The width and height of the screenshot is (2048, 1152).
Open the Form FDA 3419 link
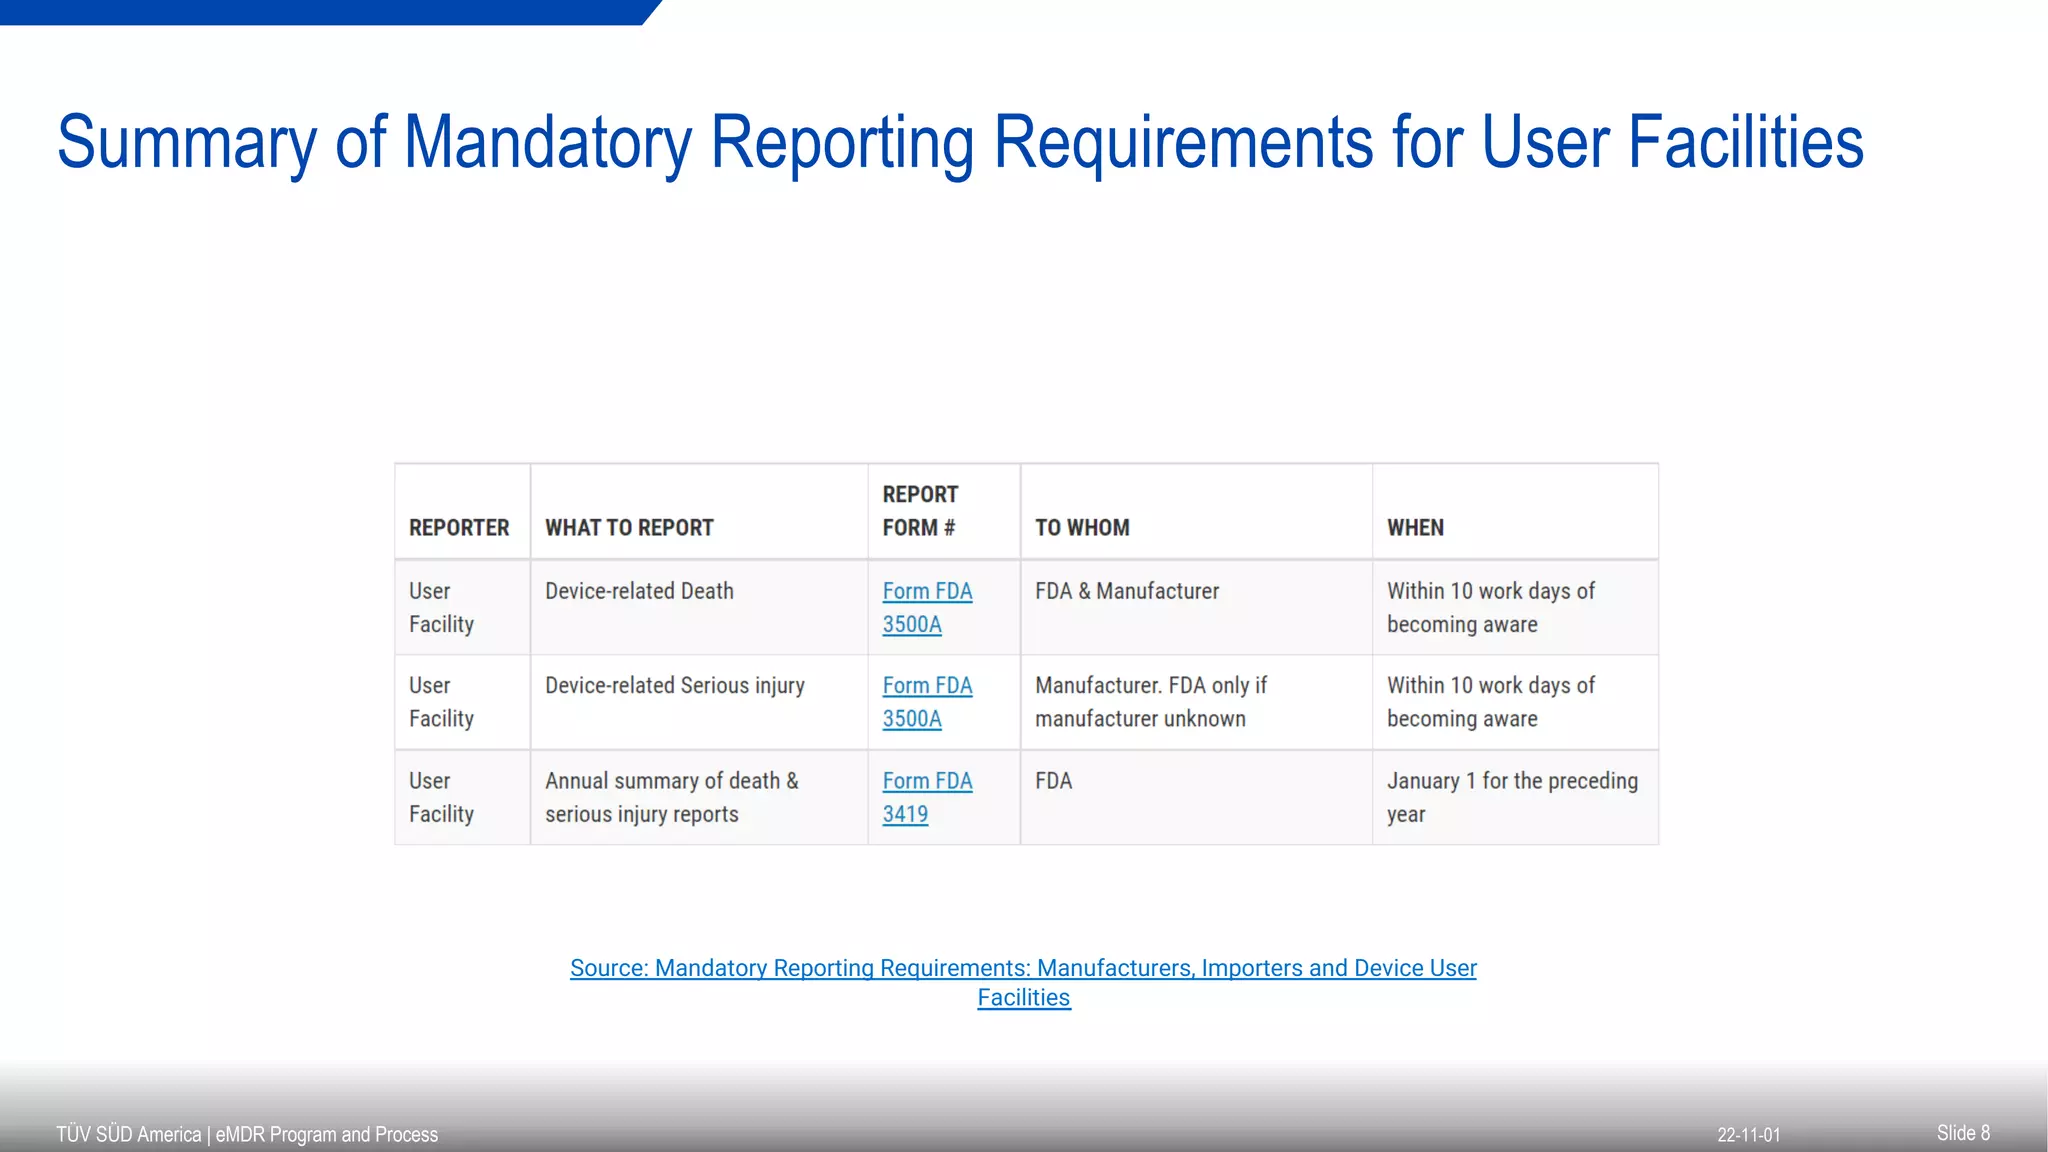(x=927, y=797)
